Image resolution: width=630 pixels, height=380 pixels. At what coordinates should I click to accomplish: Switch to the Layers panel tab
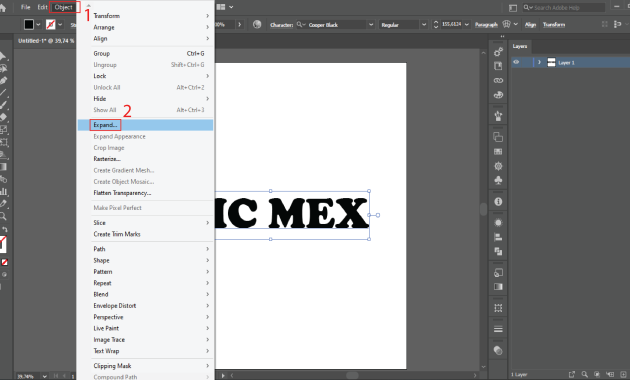[520, 46]
